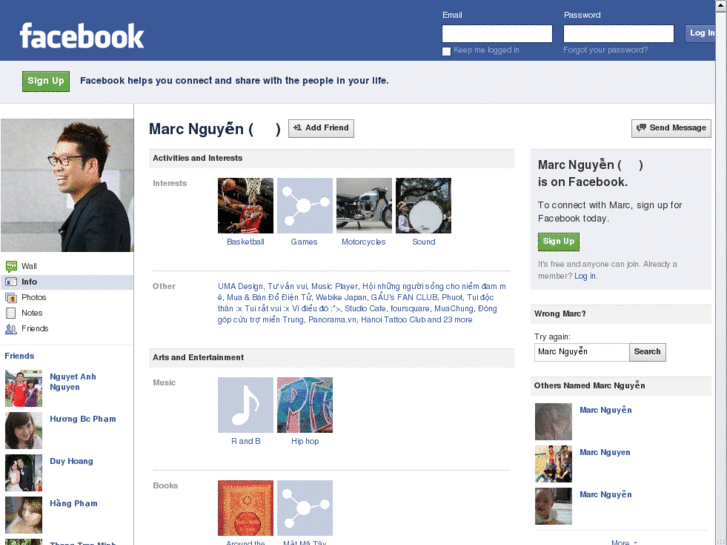Open Hương Bc Phạm name link

click(83, 419)
